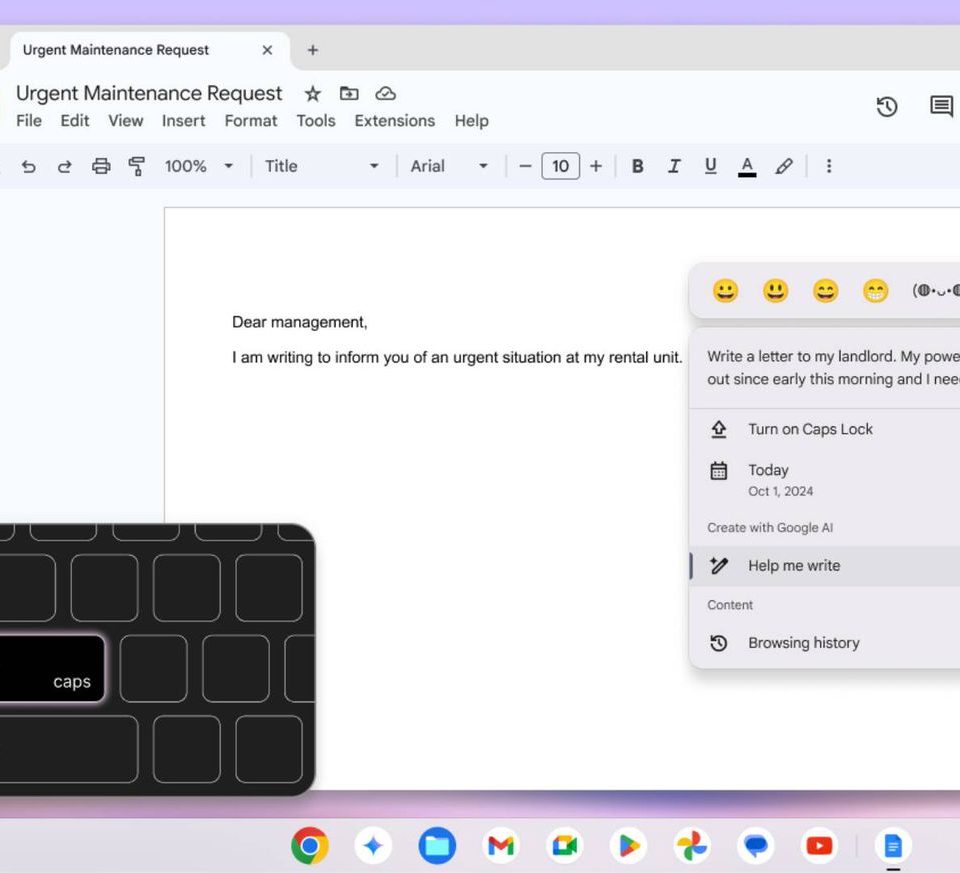
Task: Open the text color picker
Action: 746,167
